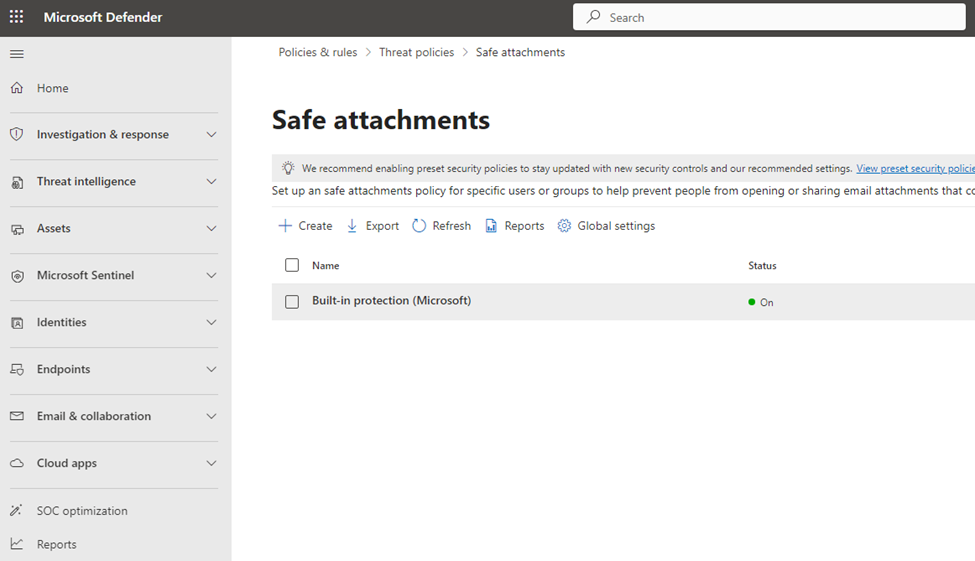Click the Home house icon

[17, 88]
